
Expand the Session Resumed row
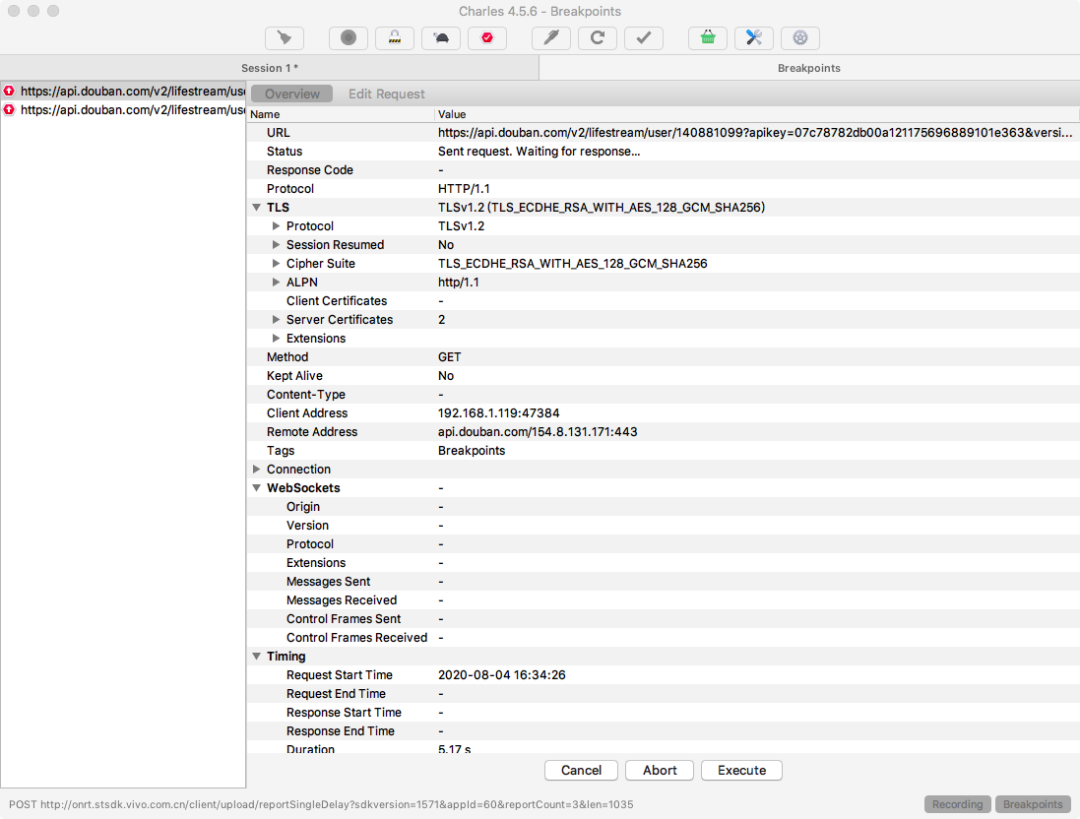276,245
